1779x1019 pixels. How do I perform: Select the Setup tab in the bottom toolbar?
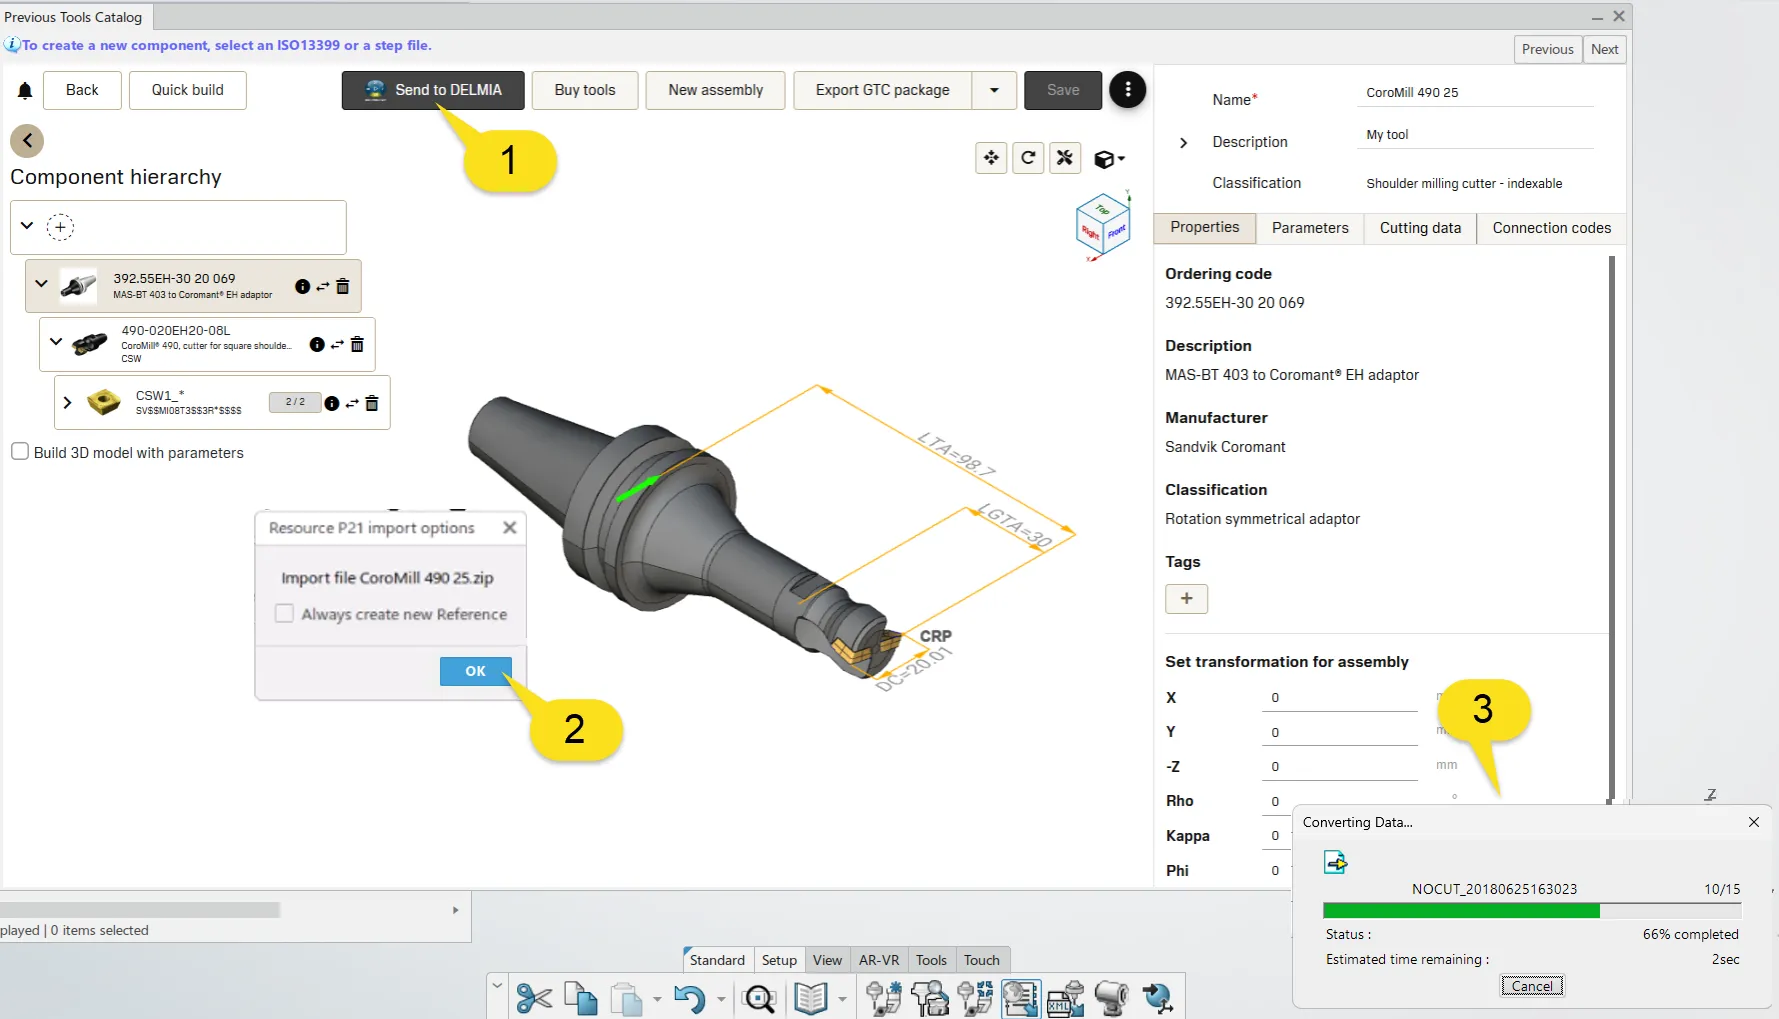(x=779, y=960)
